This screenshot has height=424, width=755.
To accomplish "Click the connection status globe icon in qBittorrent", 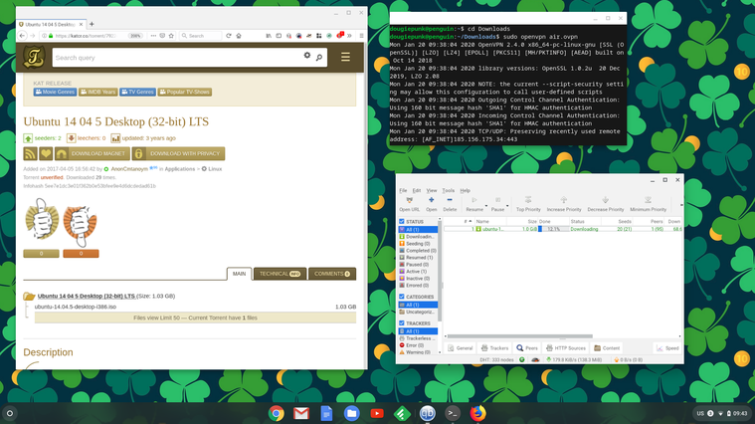I will (x=522, y=360).
